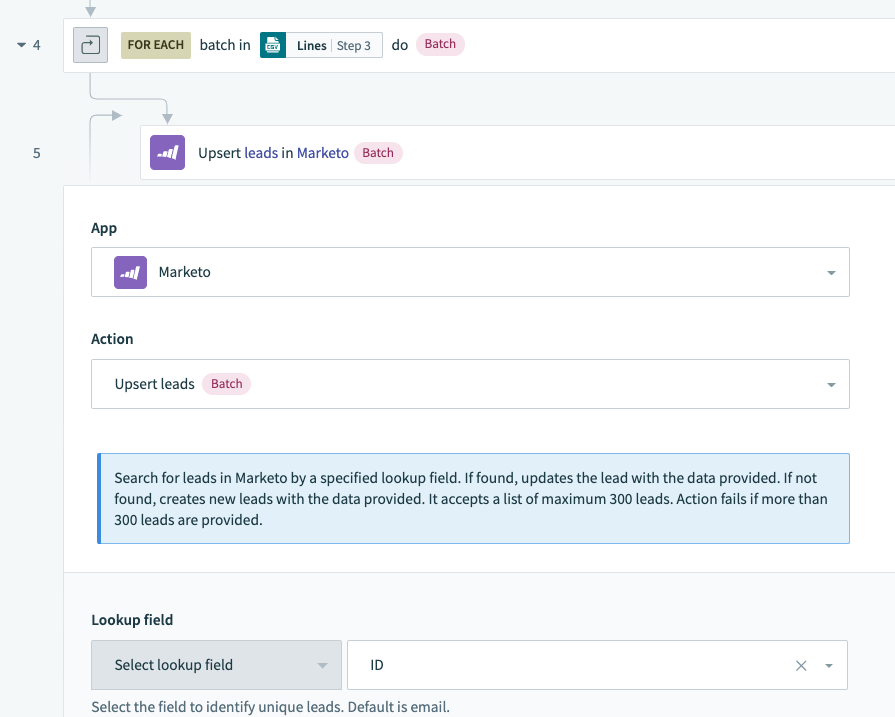Click the CSV Lines icon in step 4
895x717 pixels.
(x=273, y=45)
